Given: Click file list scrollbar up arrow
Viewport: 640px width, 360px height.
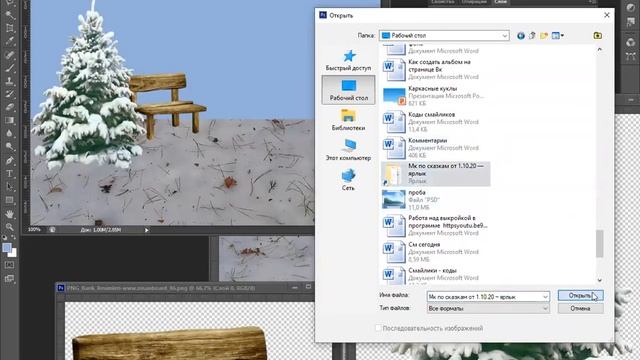Looking at the screenshot, I should [600, 49].
